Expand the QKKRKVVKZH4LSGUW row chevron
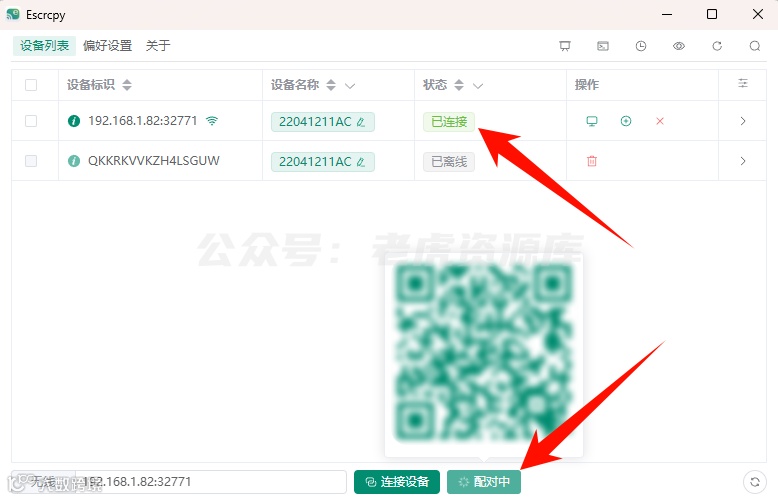The width and height of the screenshot is (778, 499). click(x=743, y=161)
